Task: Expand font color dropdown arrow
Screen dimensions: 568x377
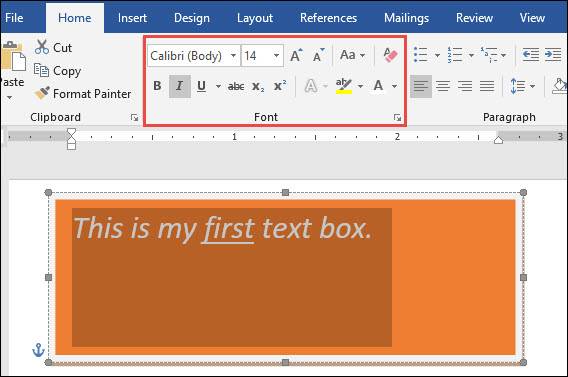Action: (394, 86)
